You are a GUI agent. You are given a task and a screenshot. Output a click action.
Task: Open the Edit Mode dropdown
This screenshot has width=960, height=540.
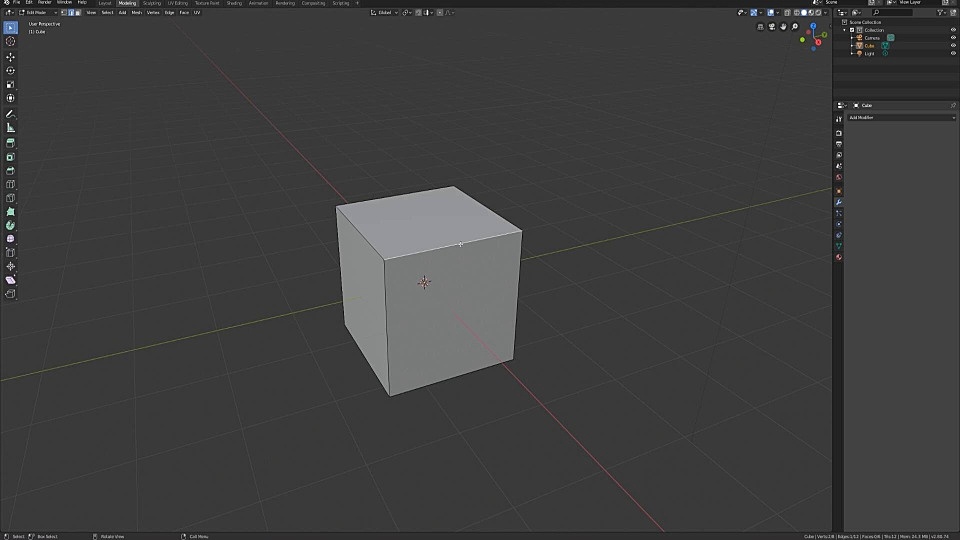(38, 12)
